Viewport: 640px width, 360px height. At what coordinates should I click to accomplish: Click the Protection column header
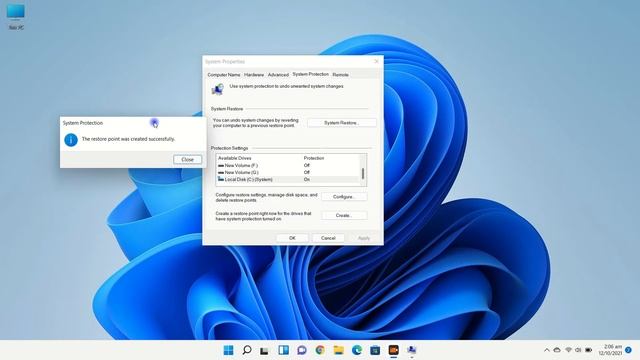pyautogui.click(x=314, y=158)
